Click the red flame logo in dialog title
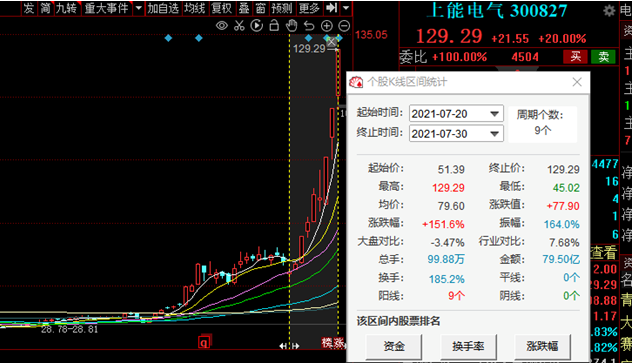The image size is (634, 363). [356, 82]
